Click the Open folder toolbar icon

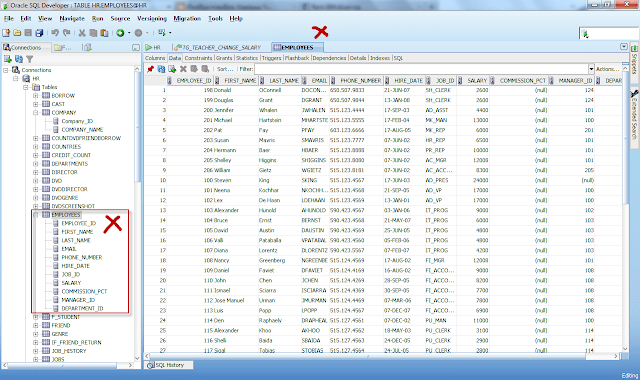[x=17, y=33]
